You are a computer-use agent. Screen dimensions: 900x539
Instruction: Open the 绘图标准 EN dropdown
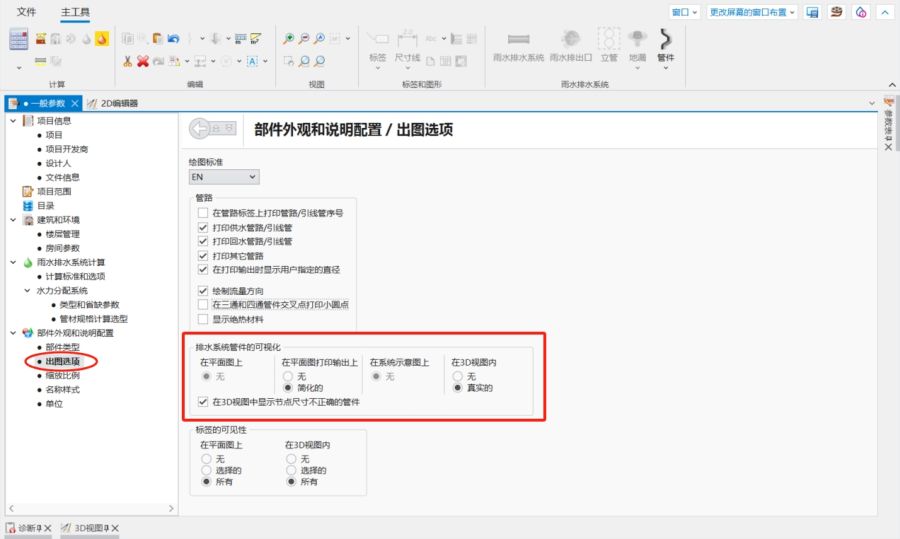[224, 177]
